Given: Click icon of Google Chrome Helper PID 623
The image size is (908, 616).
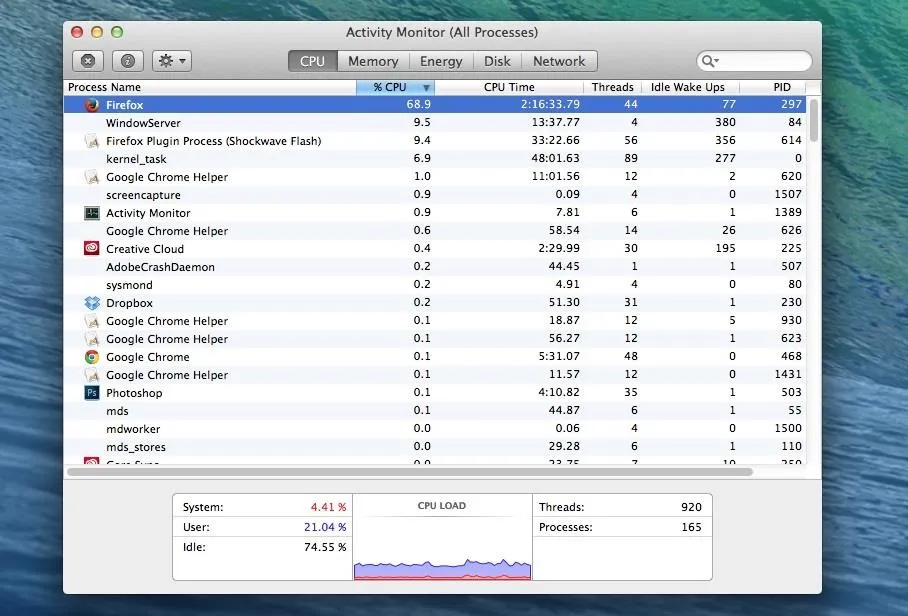Looking at the screenshot, I should (91, 339).
